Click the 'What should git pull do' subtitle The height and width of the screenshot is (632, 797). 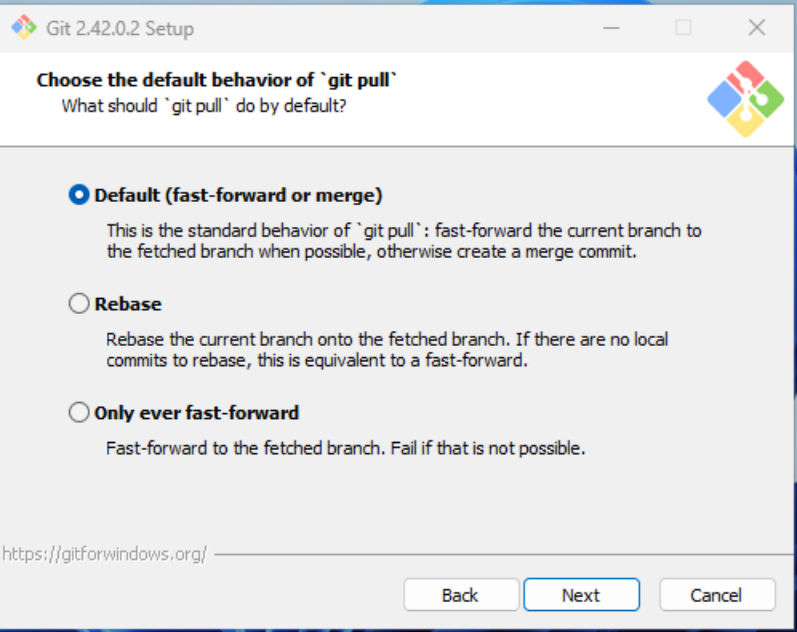(204, 105)
